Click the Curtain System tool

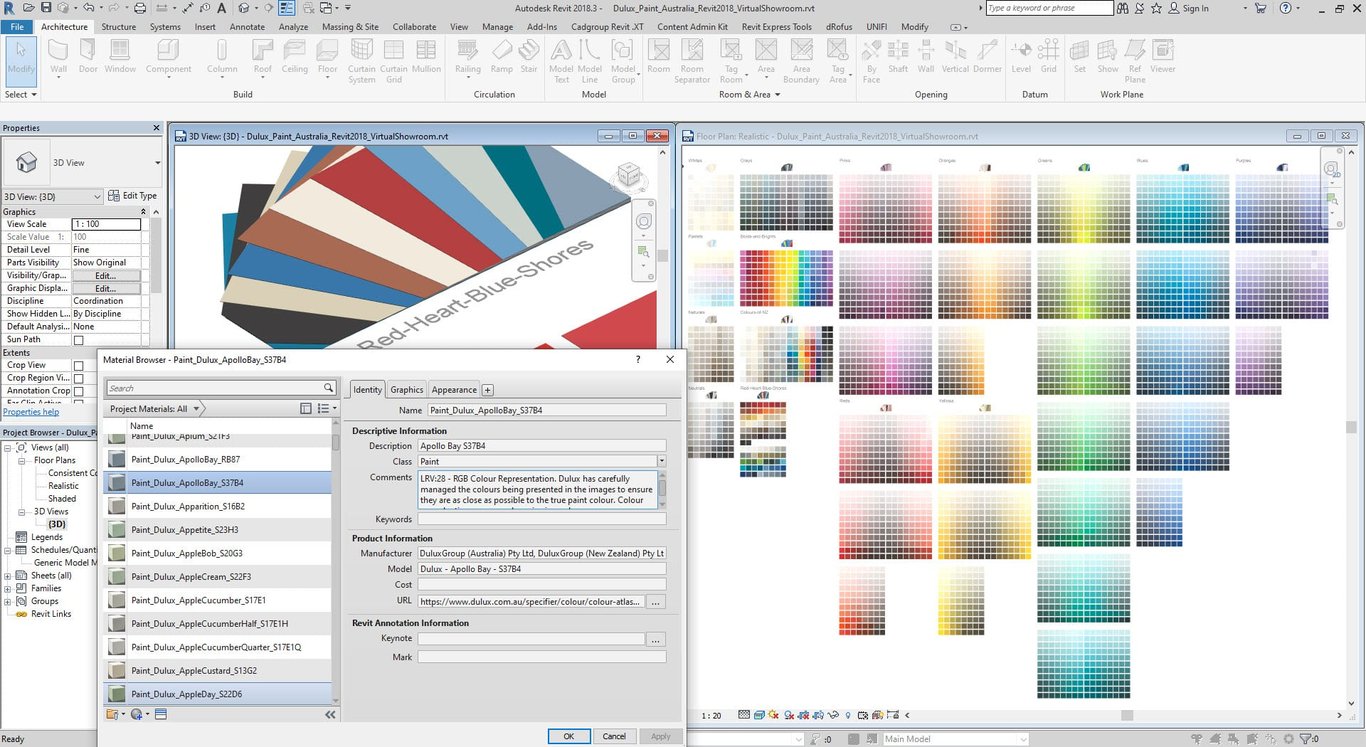362,61
